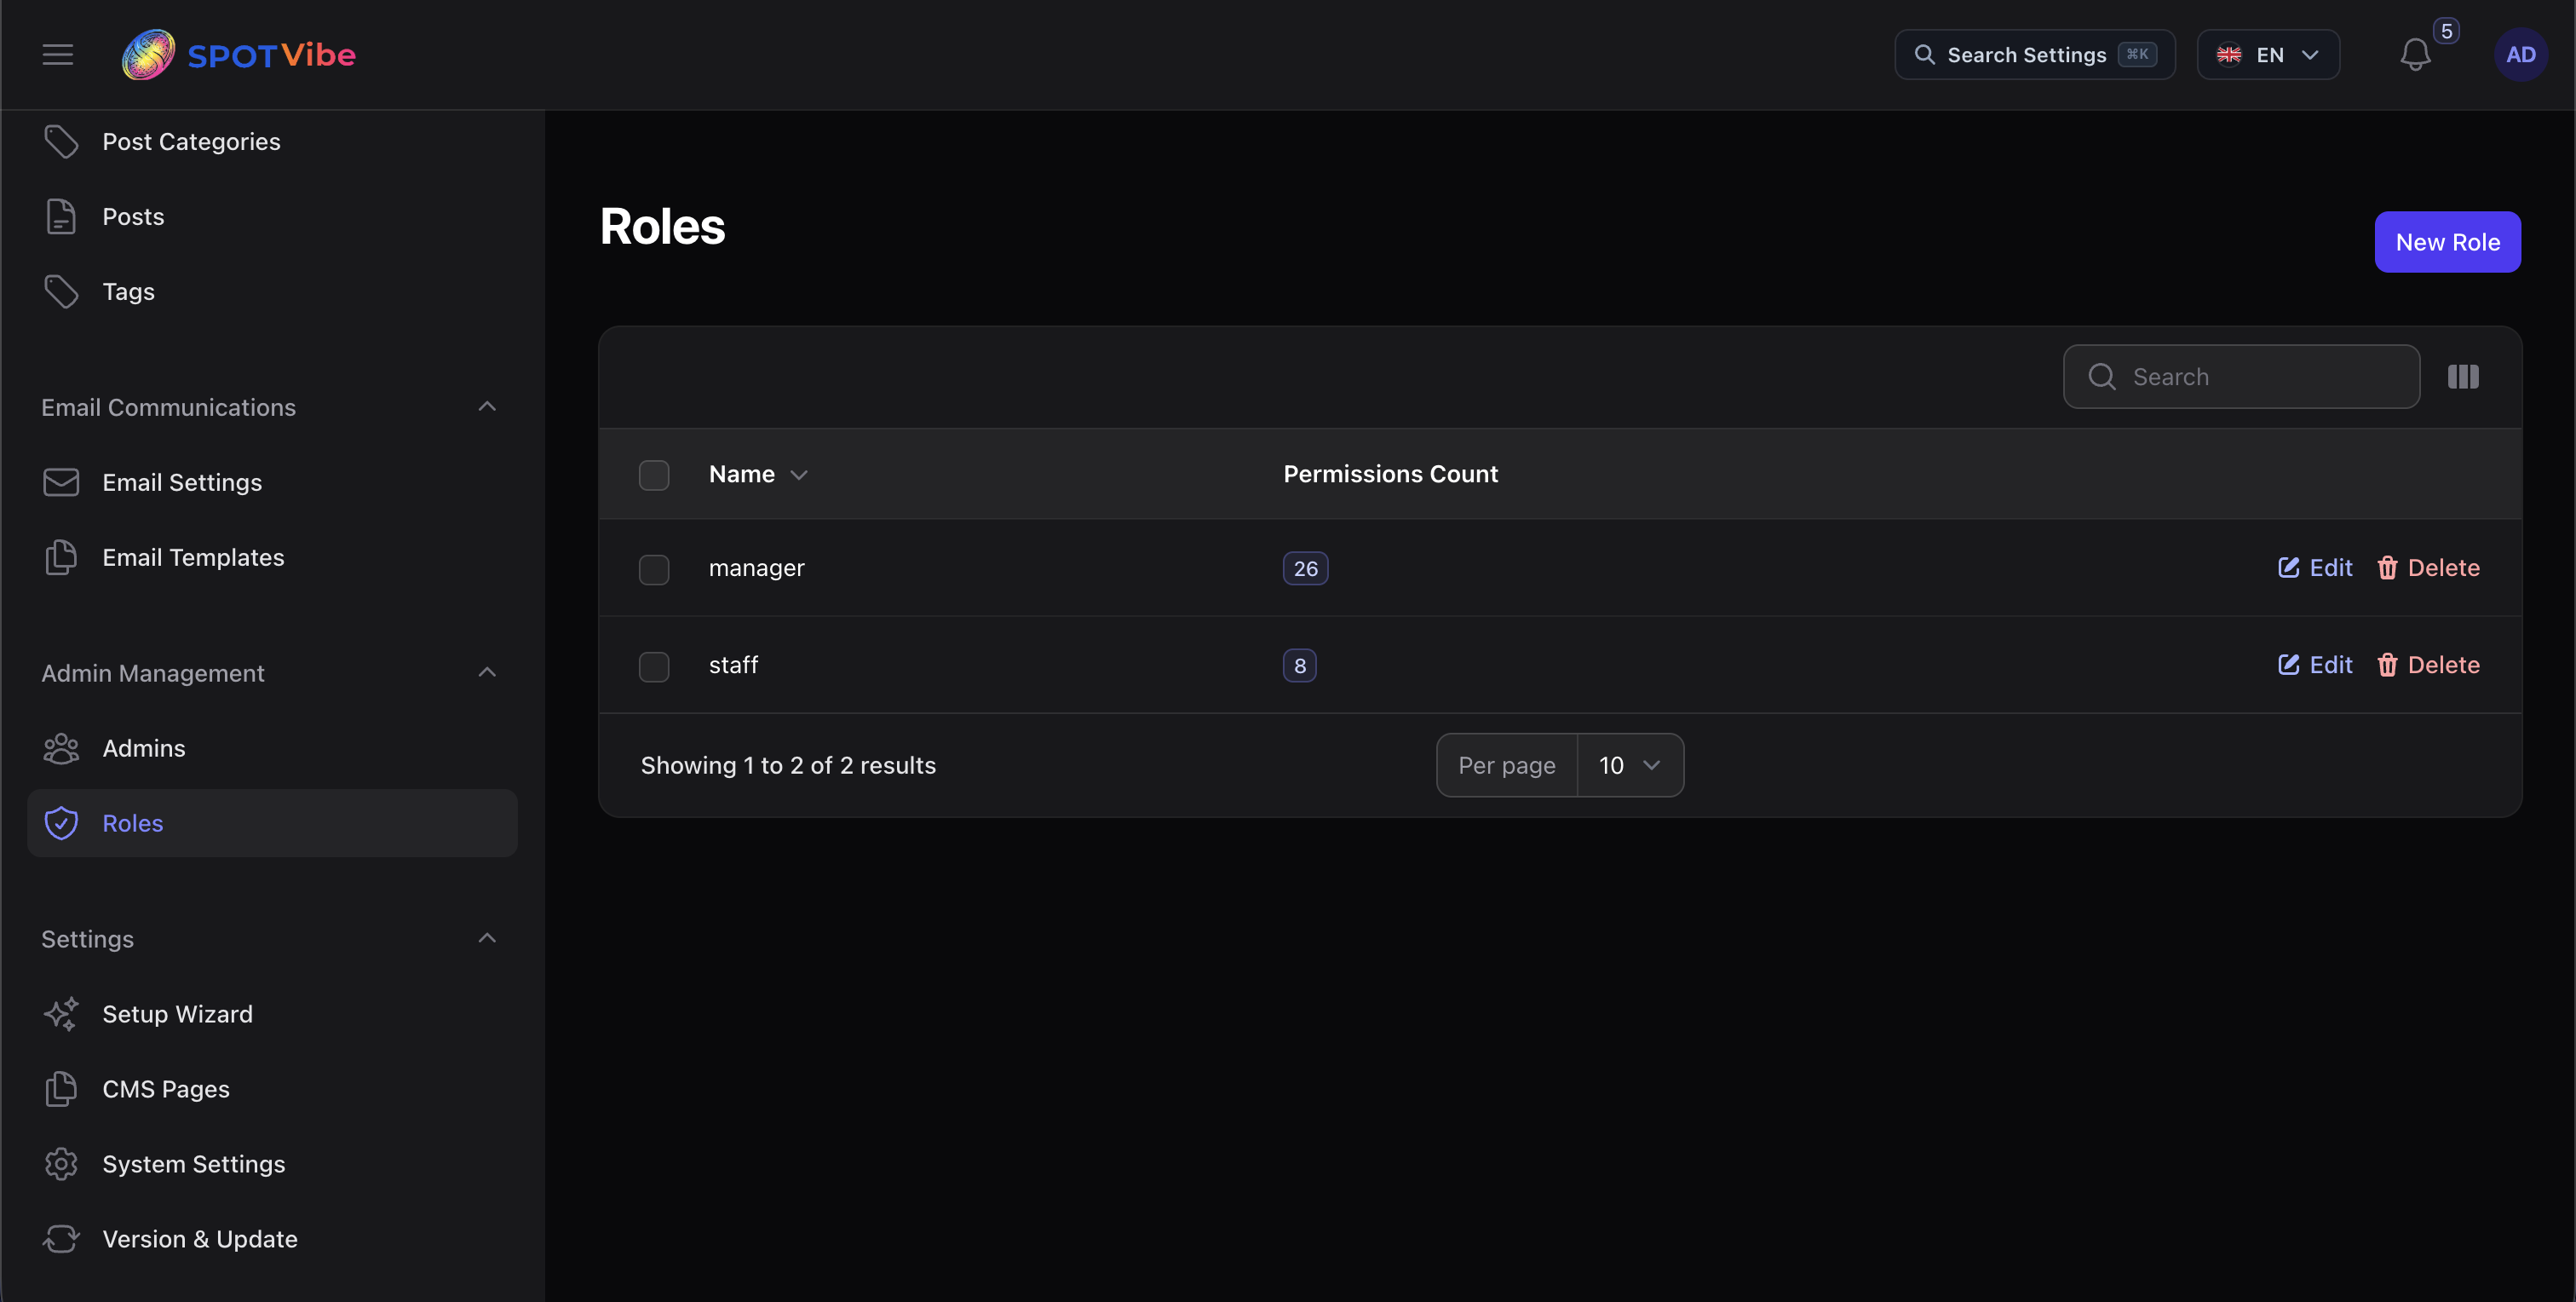Select the staff row checkbox

click(x=654, y=666)
